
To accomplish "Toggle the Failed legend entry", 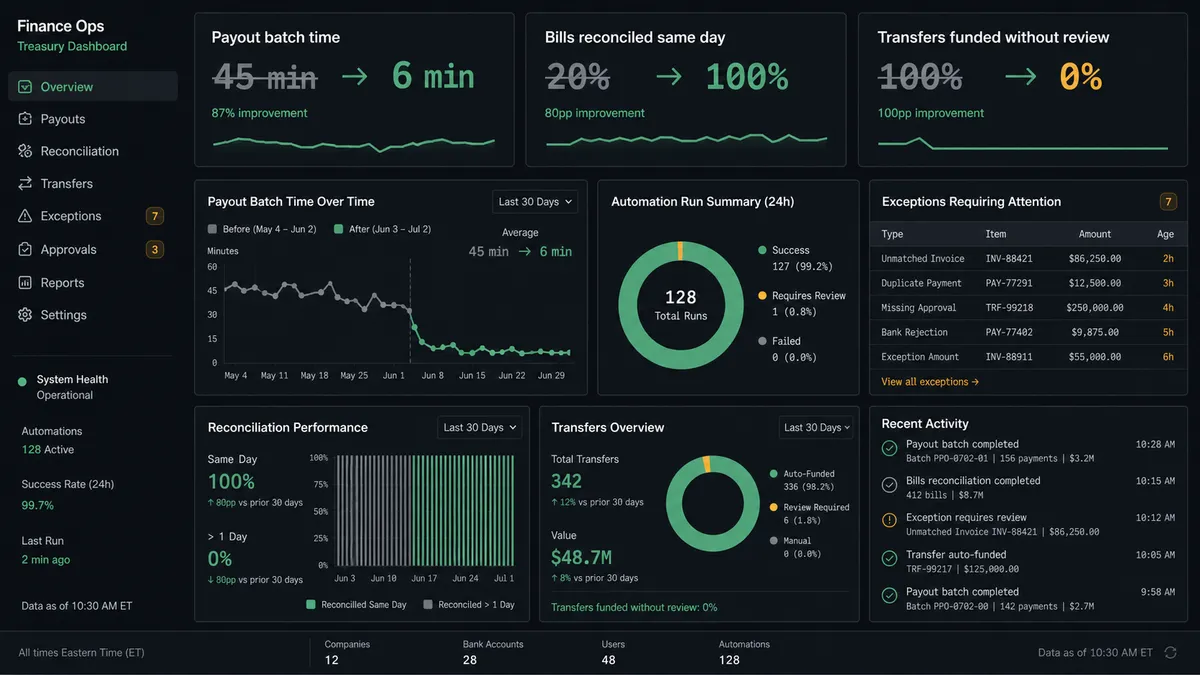I will coord(787,350).
